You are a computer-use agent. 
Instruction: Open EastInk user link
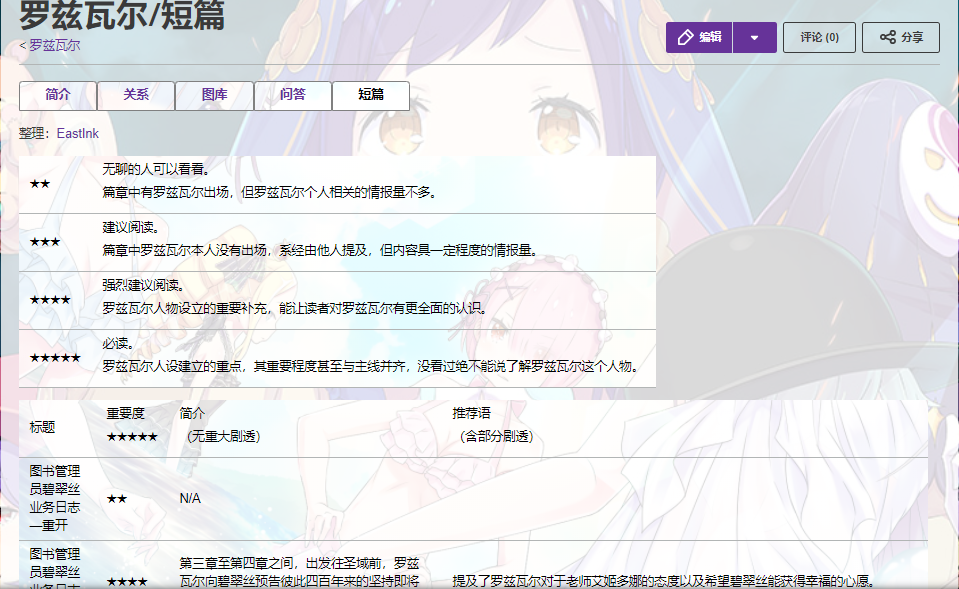pyautogui.click(x=78, y=133)
